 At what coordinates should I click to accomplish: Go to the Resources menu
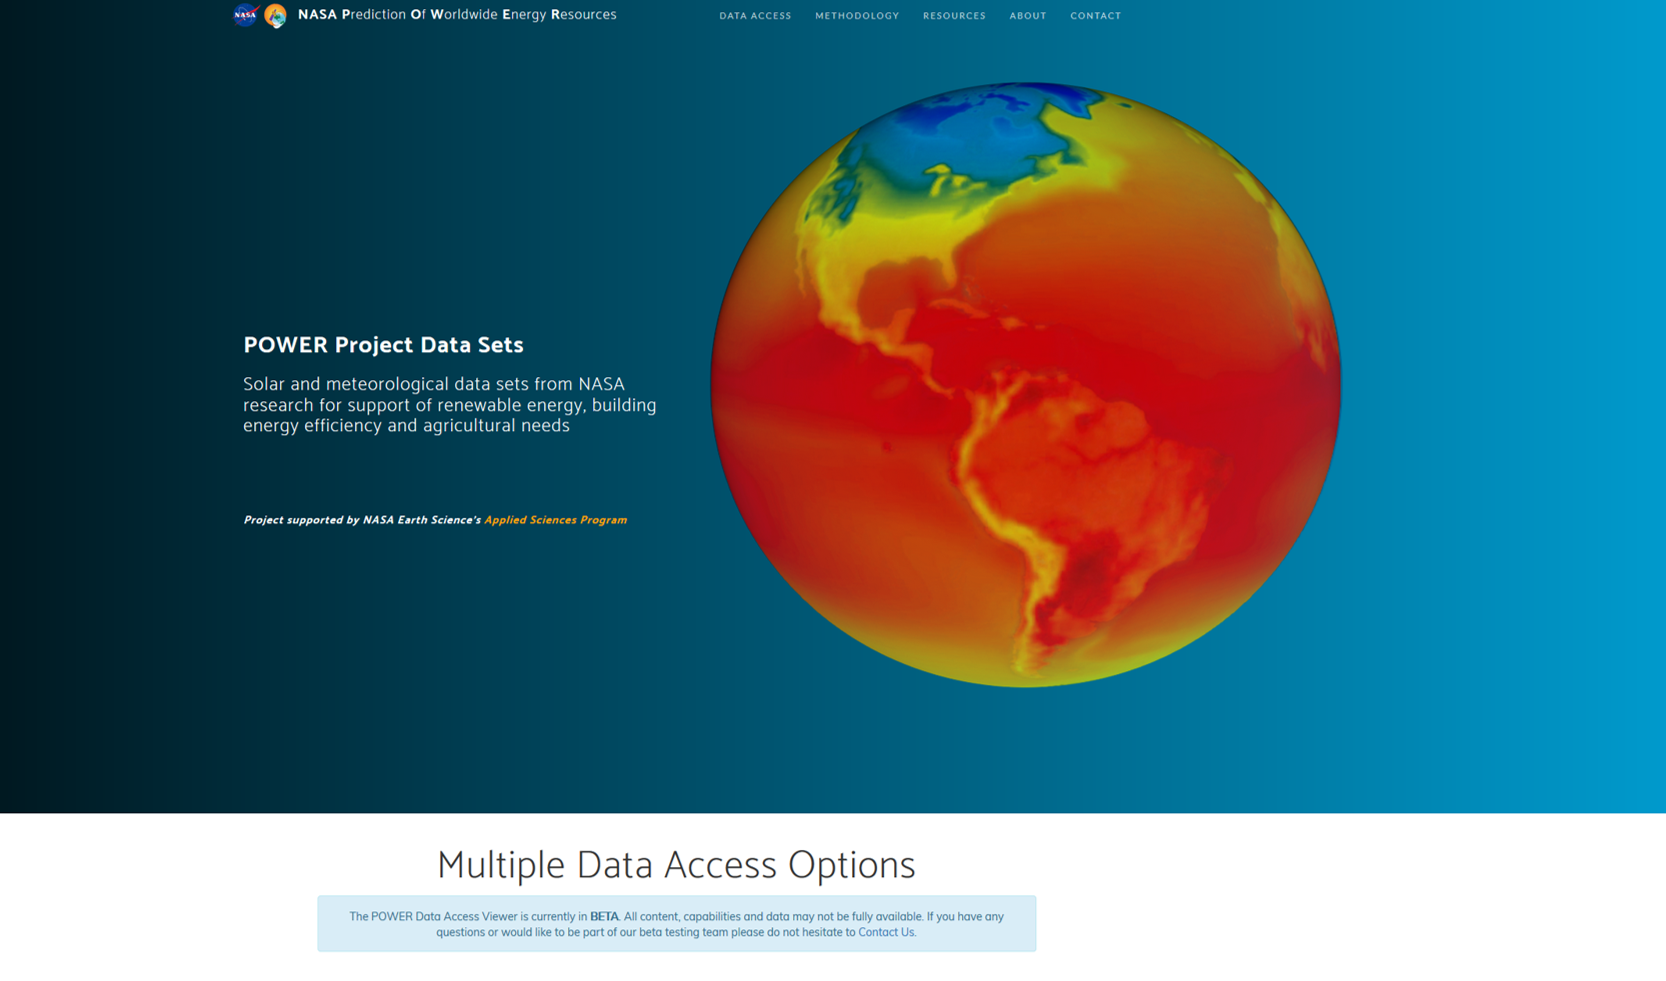(x=954, y=16)
